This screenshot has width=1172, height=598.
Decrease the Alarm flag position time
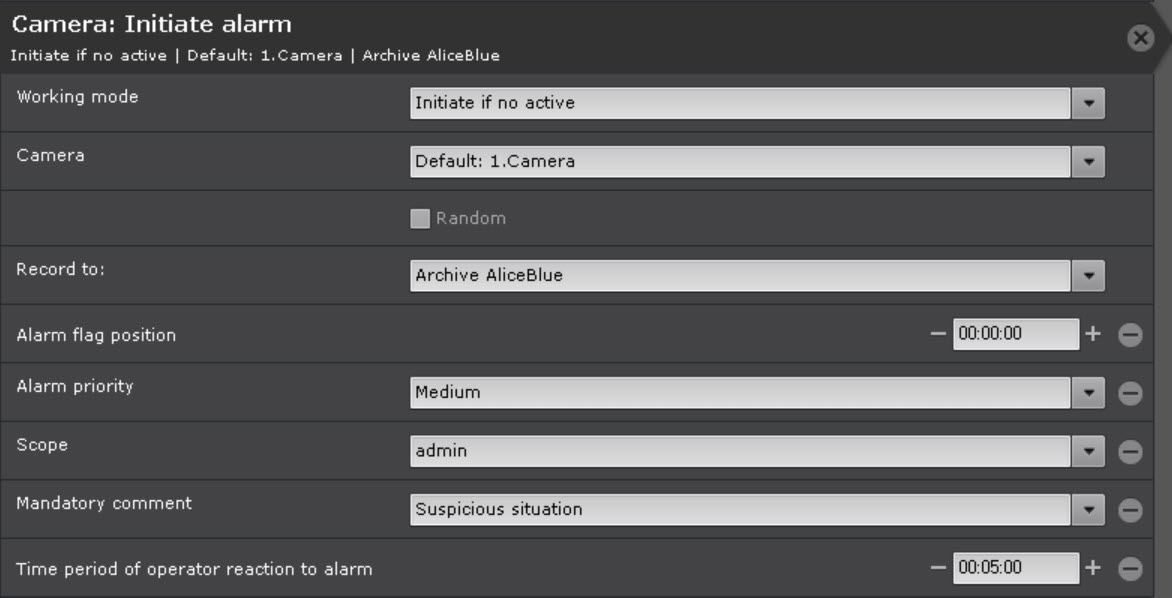(938, 335)
